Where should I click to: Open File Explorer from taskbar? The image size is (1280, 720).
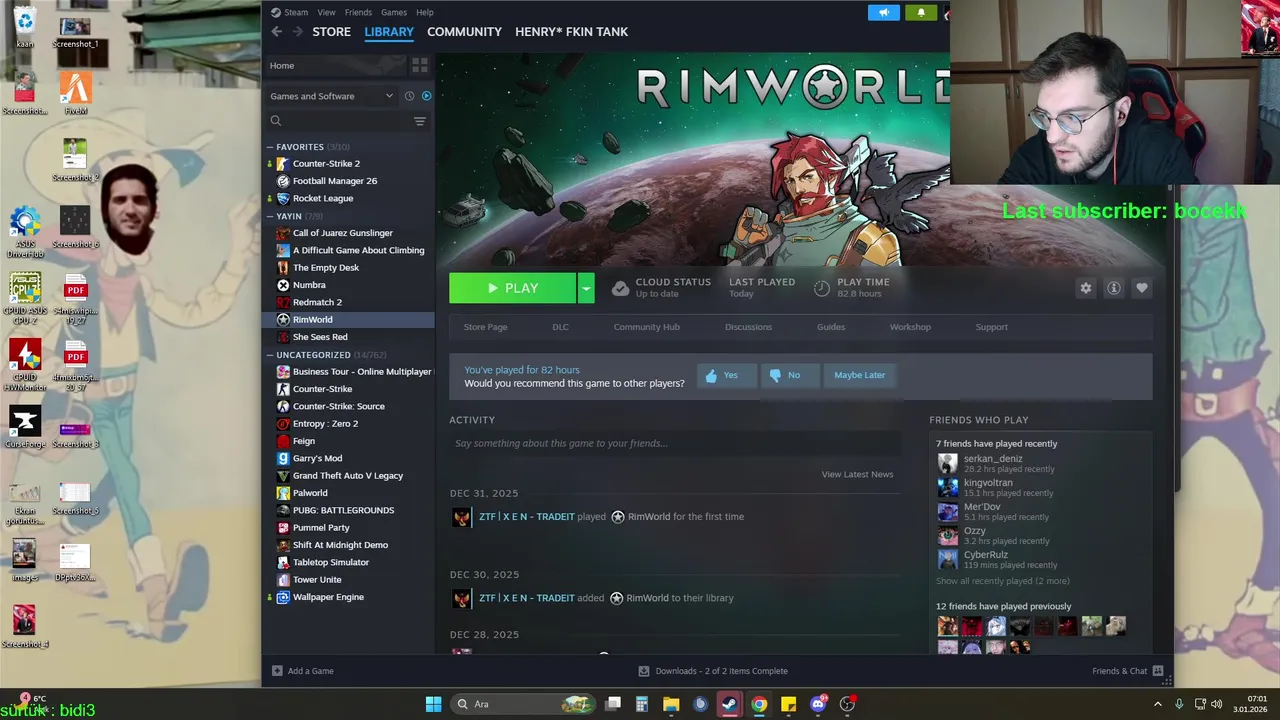[671, 704]
